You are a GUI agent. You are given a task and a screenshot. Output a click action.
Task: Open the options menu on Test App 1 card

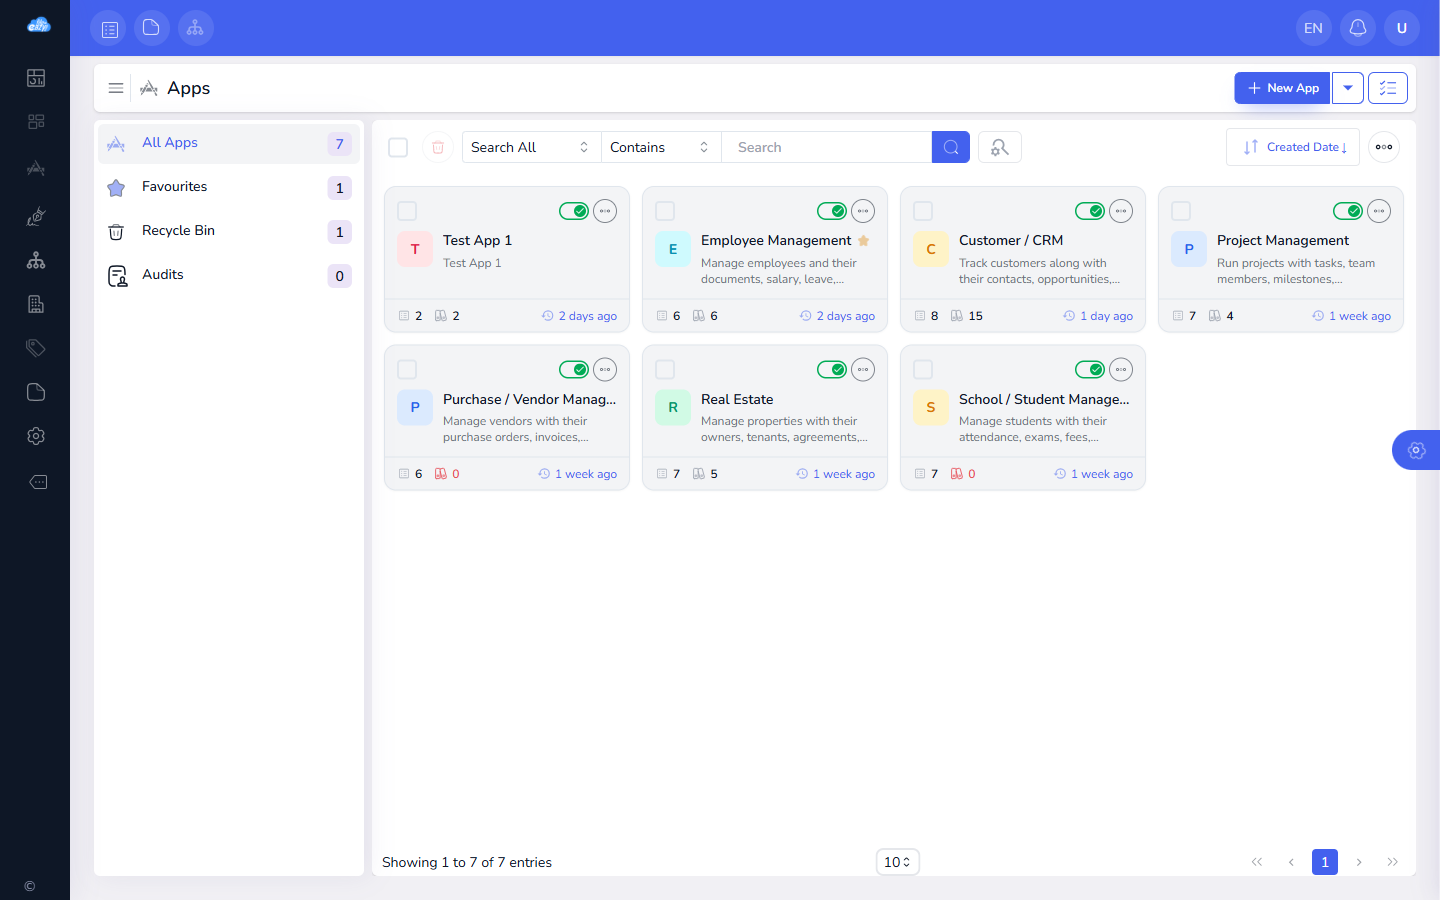pos(605,211)
